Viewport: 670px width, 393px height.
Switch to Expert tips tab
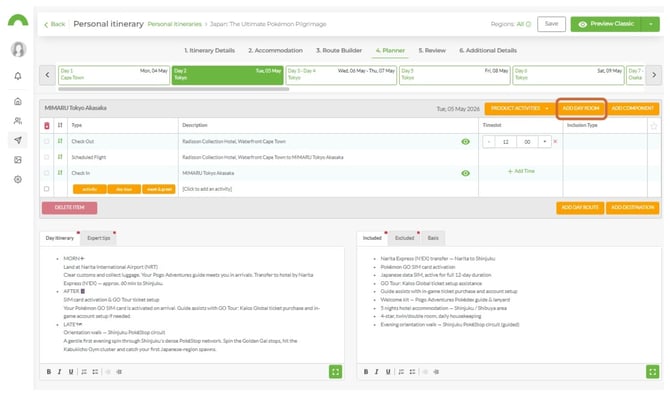pos(99,238)
